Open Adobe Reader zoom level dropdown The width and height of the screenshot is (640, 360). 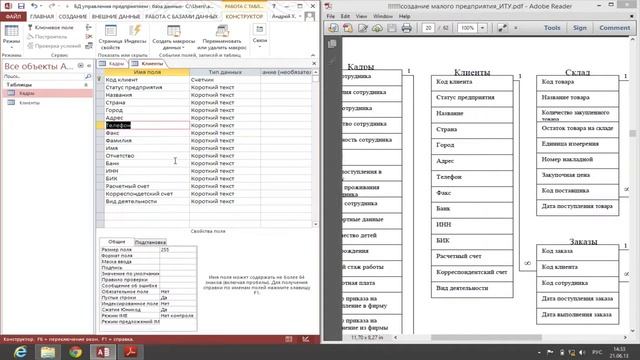tap(482, 28)
